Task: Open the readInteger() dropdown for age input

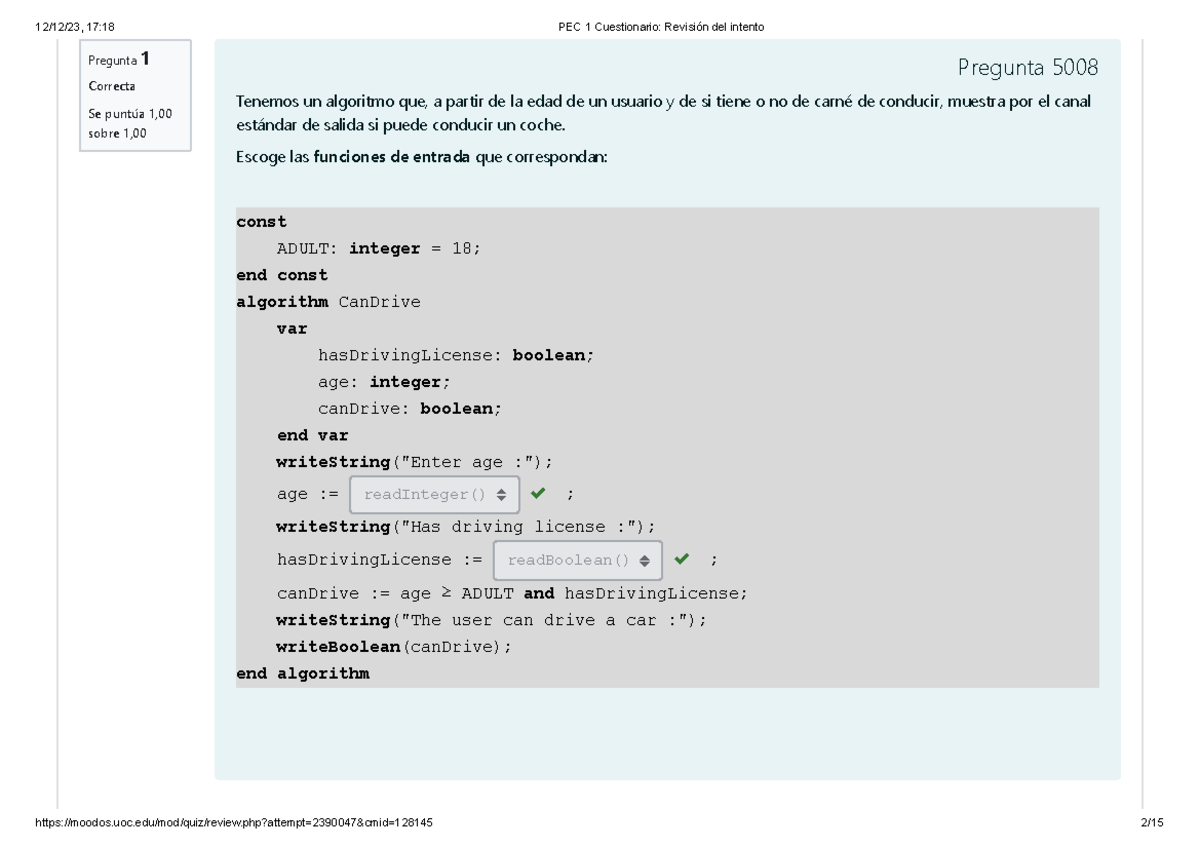Action: pos(434,493)
